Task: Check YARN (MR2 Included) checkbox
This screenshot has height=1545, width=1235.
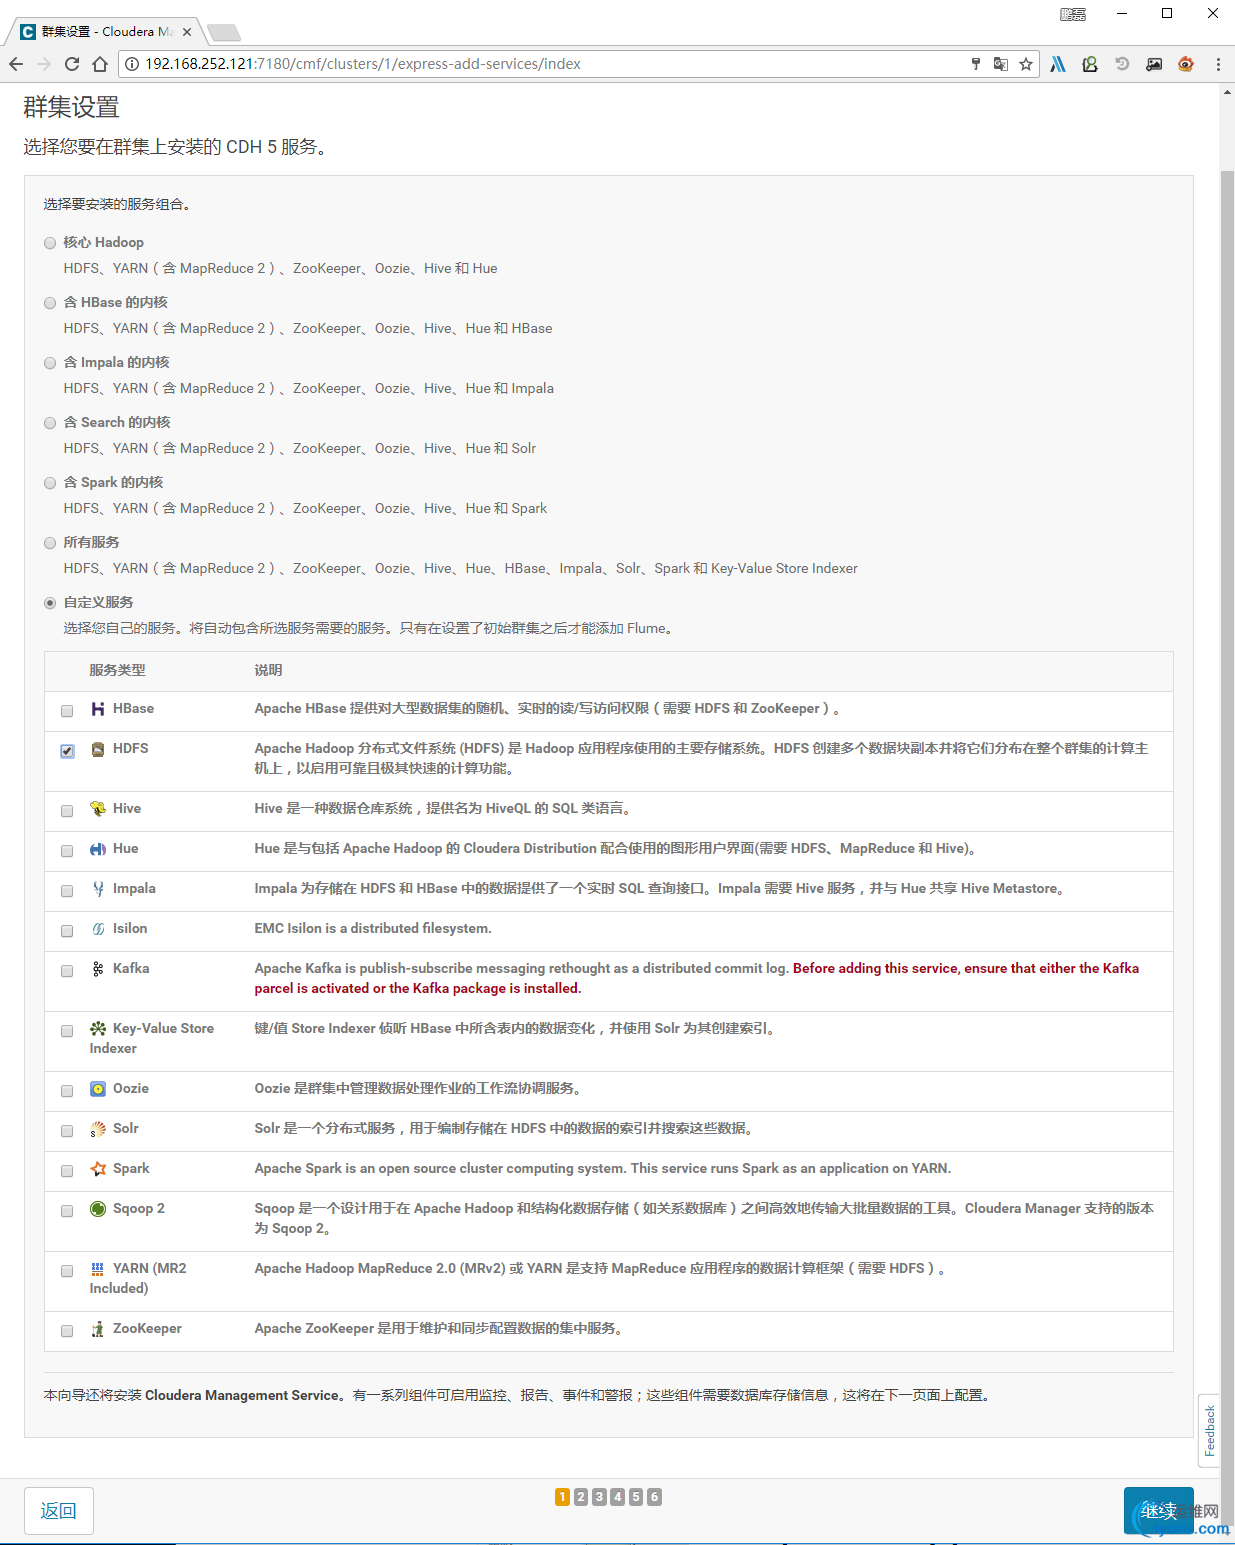Action: click(67, 1271)
